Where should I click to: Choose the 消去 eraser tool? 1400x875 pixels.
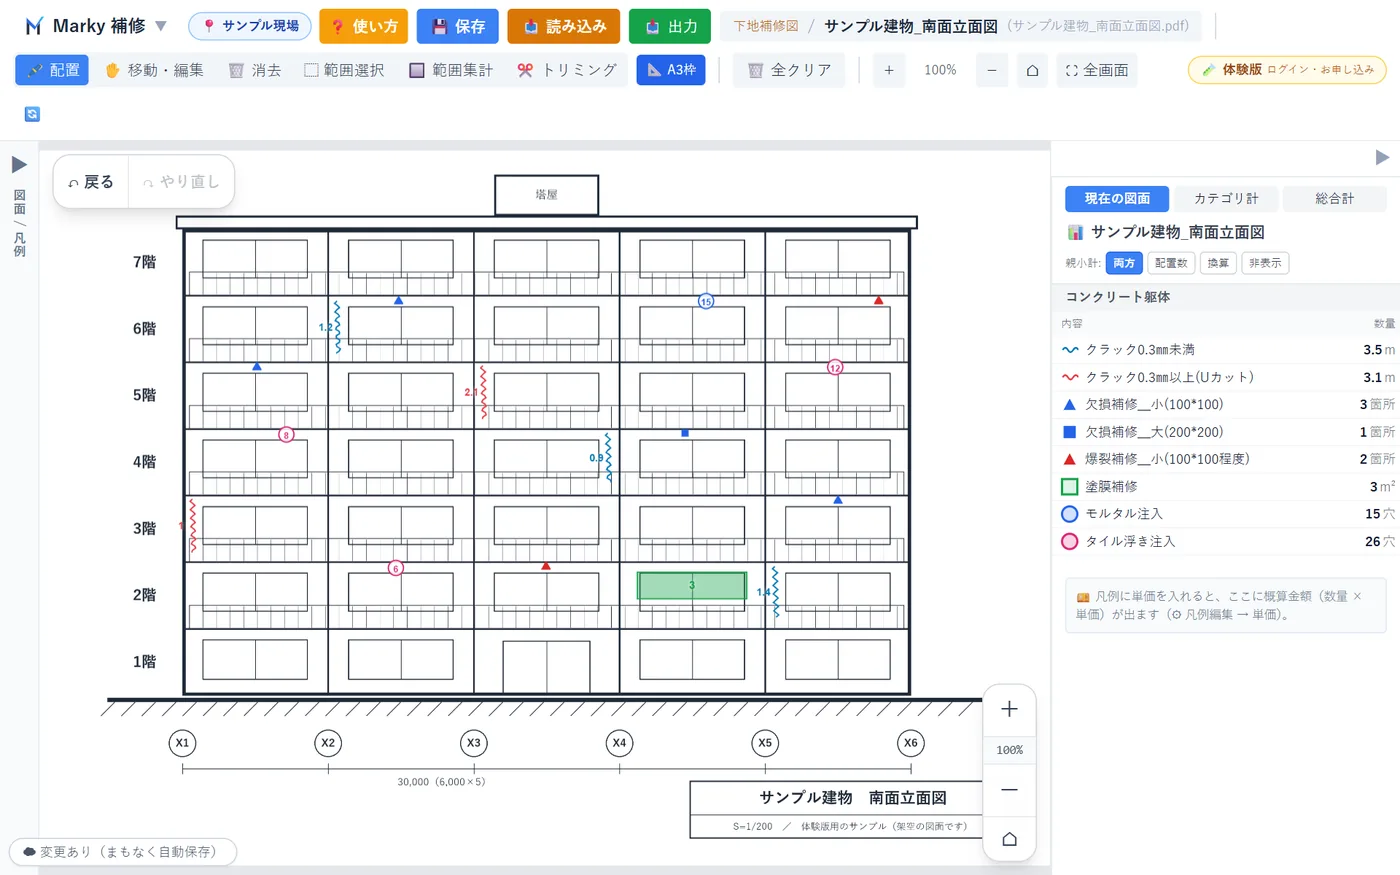pos(255,70)
